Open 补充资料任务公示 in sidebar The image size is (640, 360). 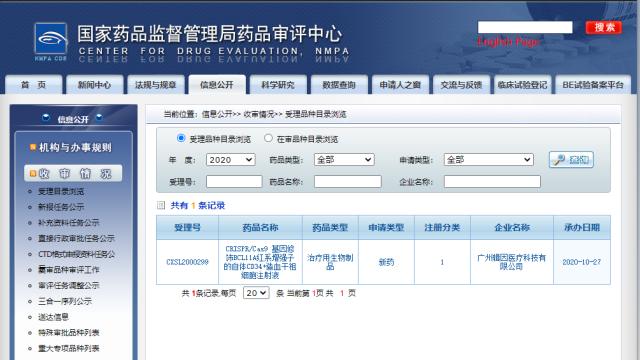click(69, 222)
